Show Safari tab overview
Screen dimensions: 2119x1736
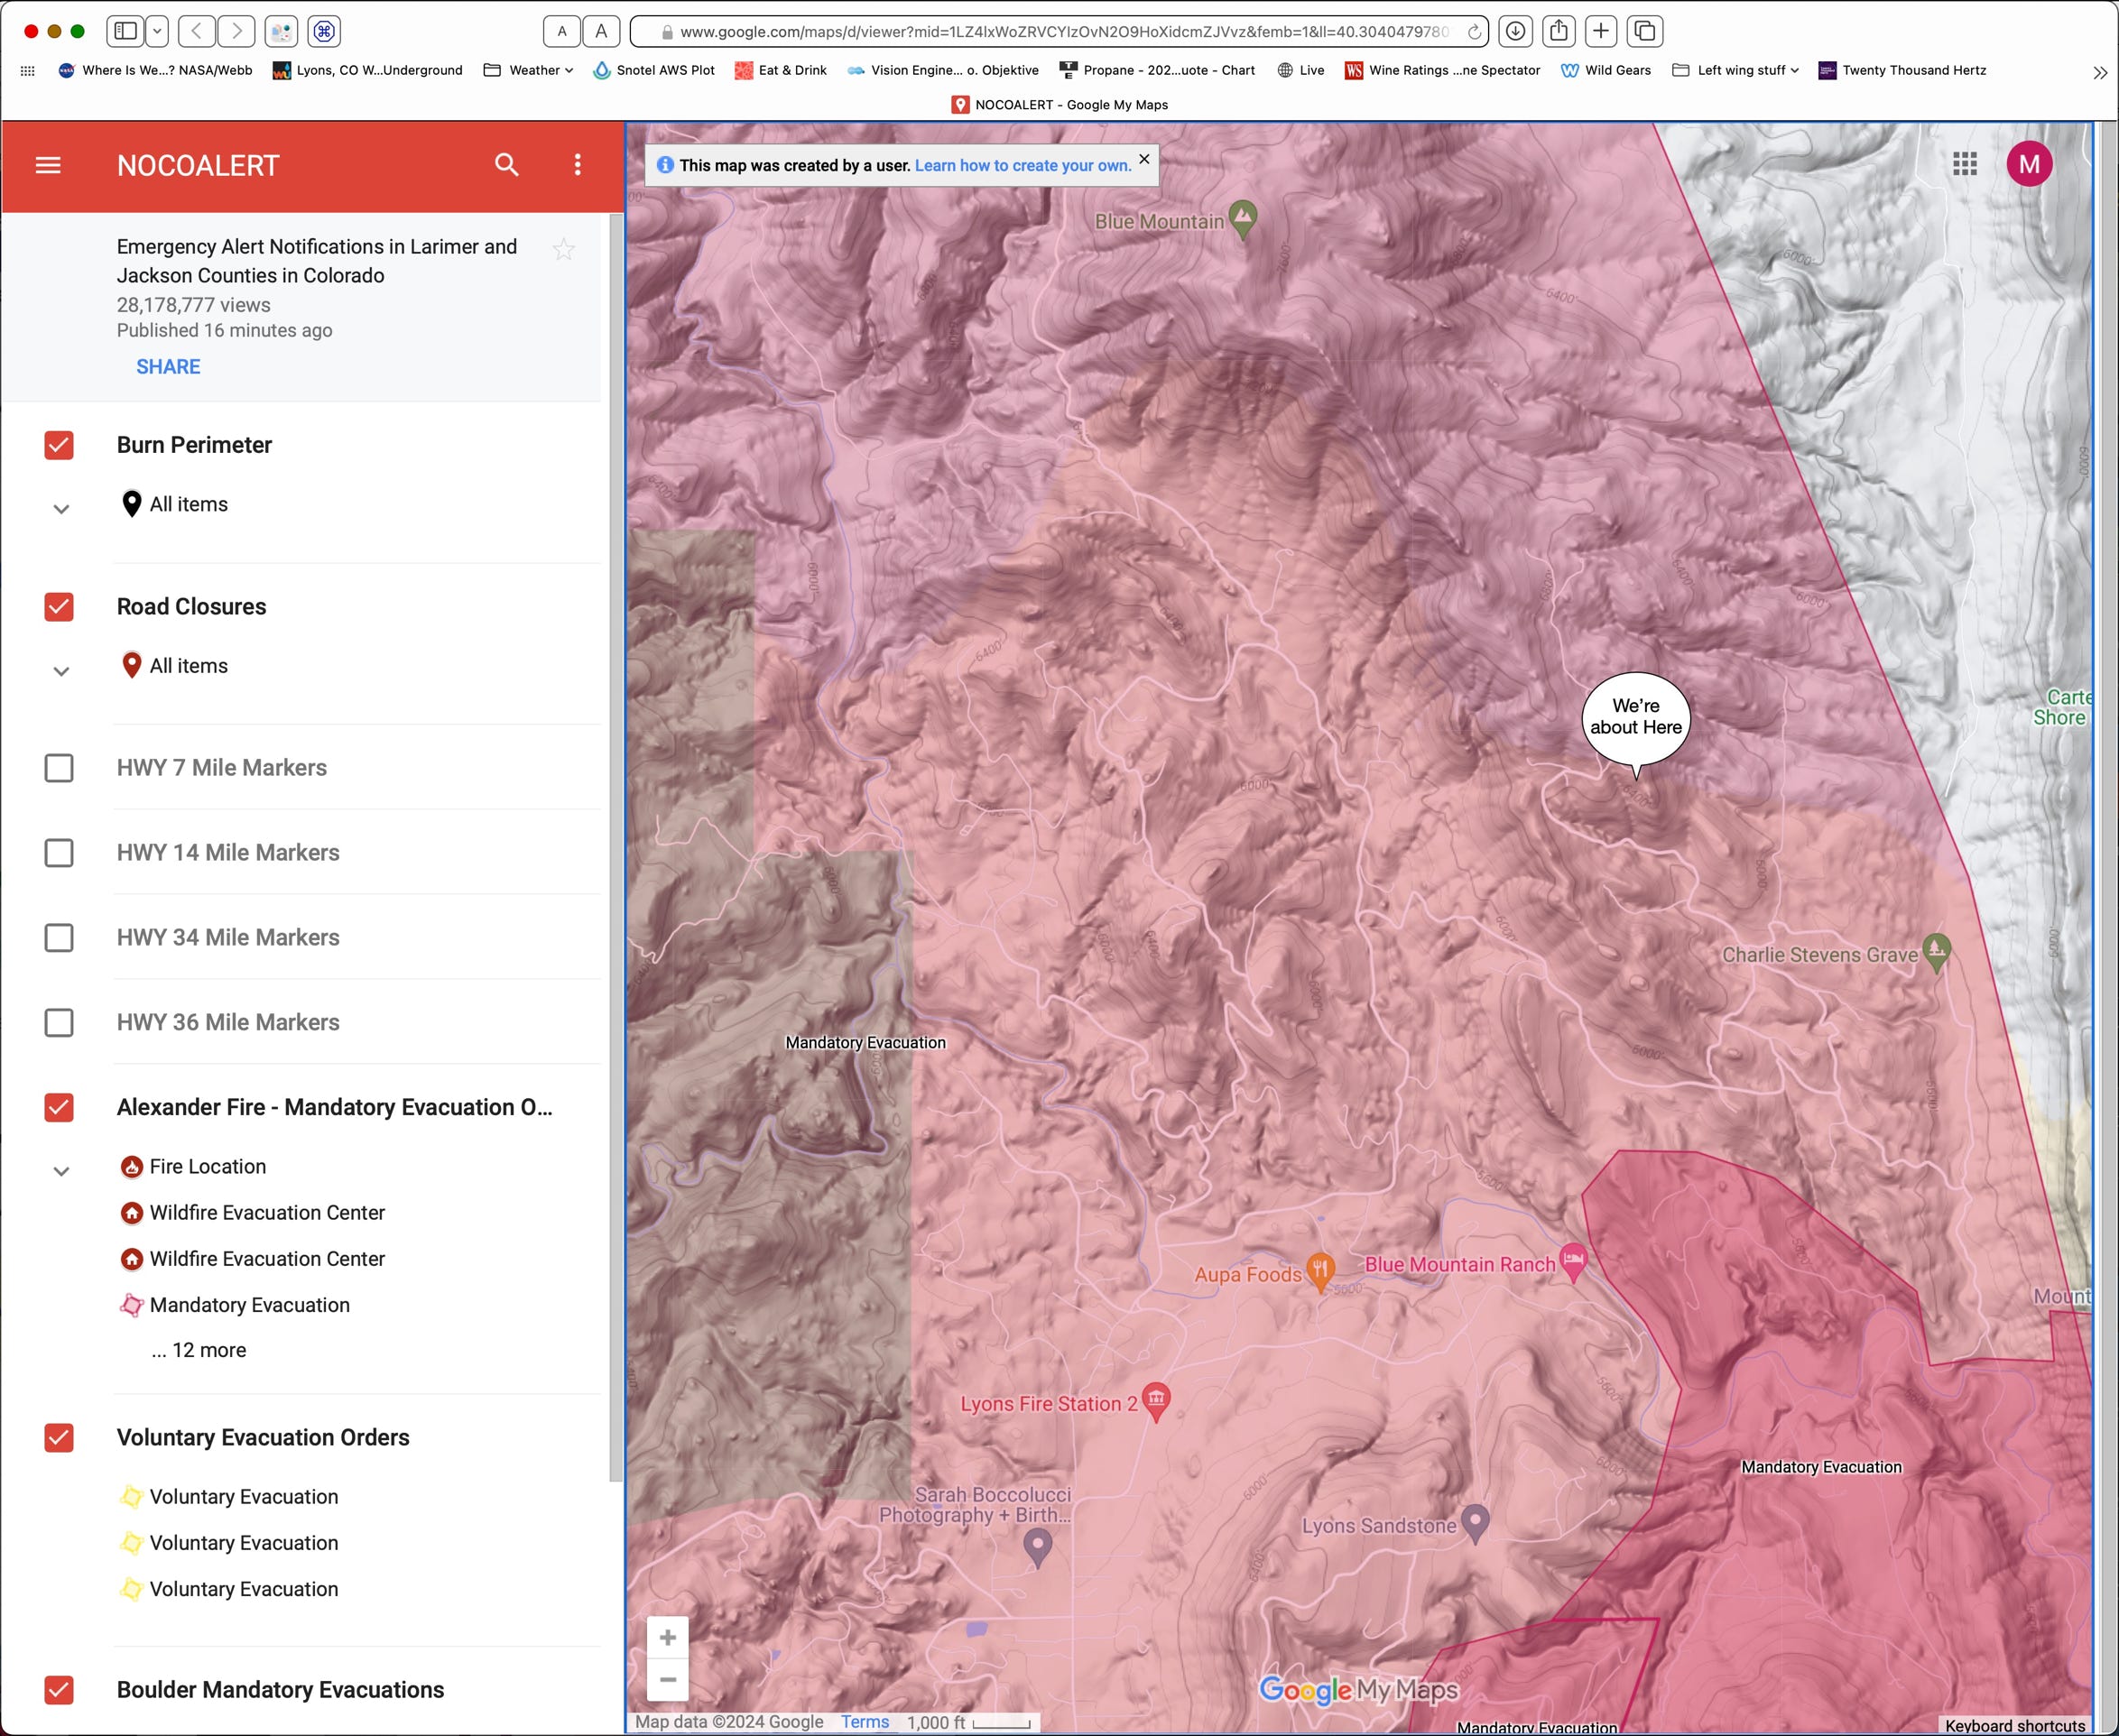pyautogui.click(x=1645, y=31)
